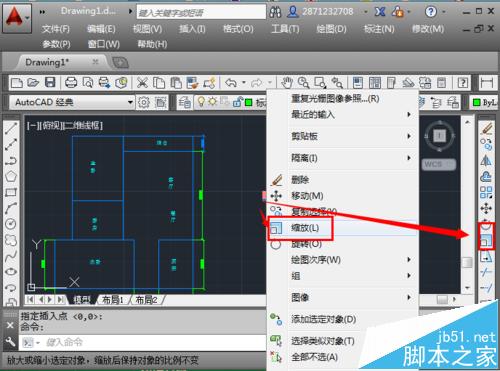
Task: Click the Print icon in standard toolbar
Action: click(71, 83)
